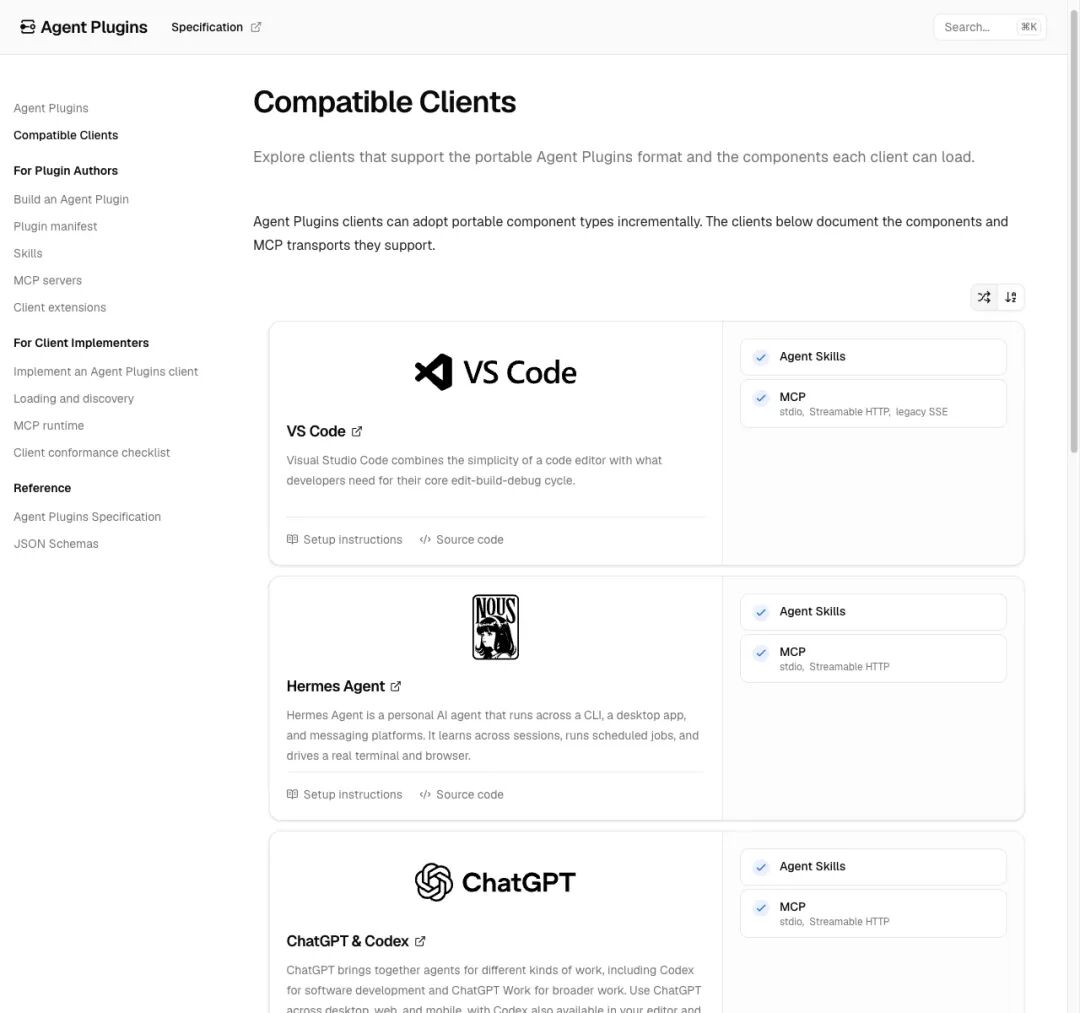Click ChatGPT Agent Skills checkmark
Screen dimensions: 1080x1013
[x=760, y=866]
